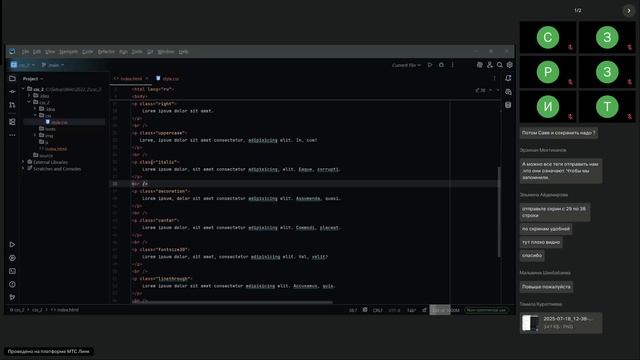Screen dimensions: 640x360
Task: Open the Window menu
Action: pos(166,51)
